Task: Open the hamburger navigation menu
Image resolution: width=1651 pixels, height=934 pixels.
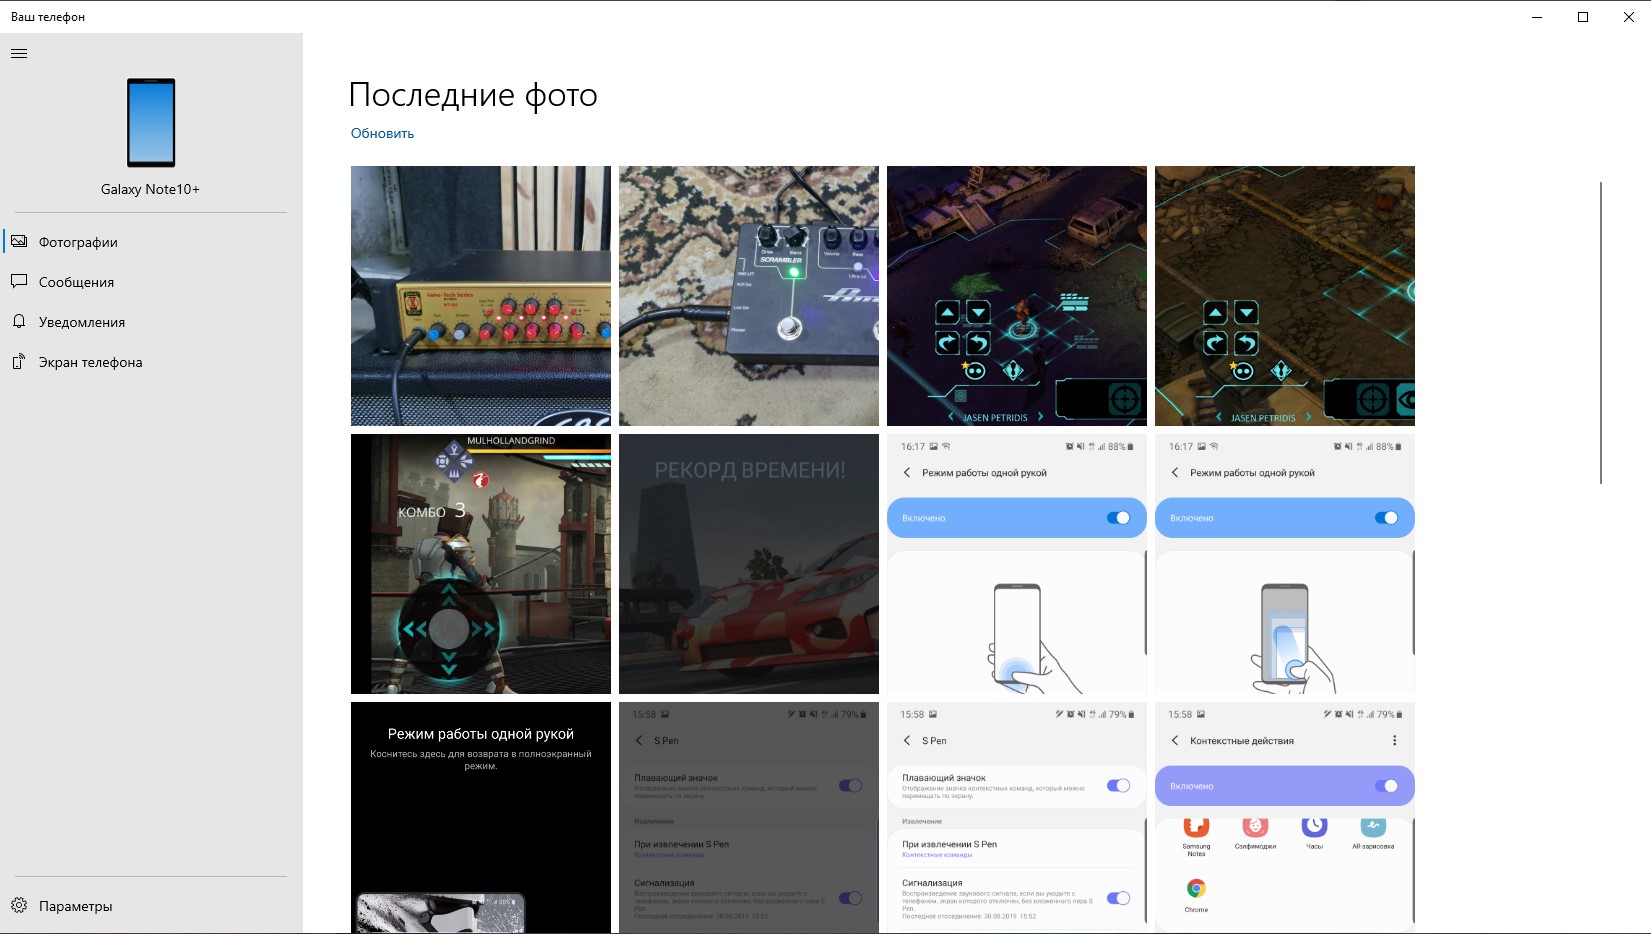Action: (19, 54)
